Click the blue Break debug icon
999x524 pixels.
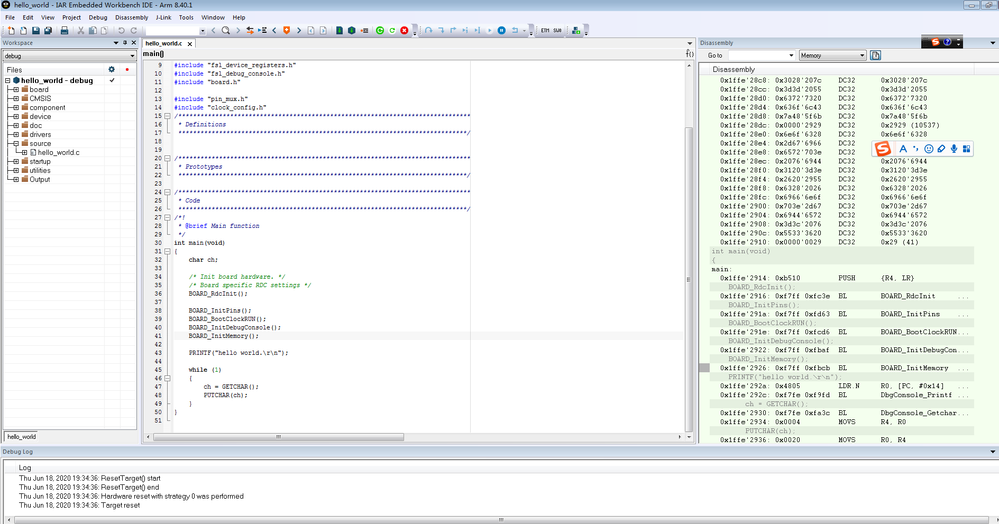(502, 31)
